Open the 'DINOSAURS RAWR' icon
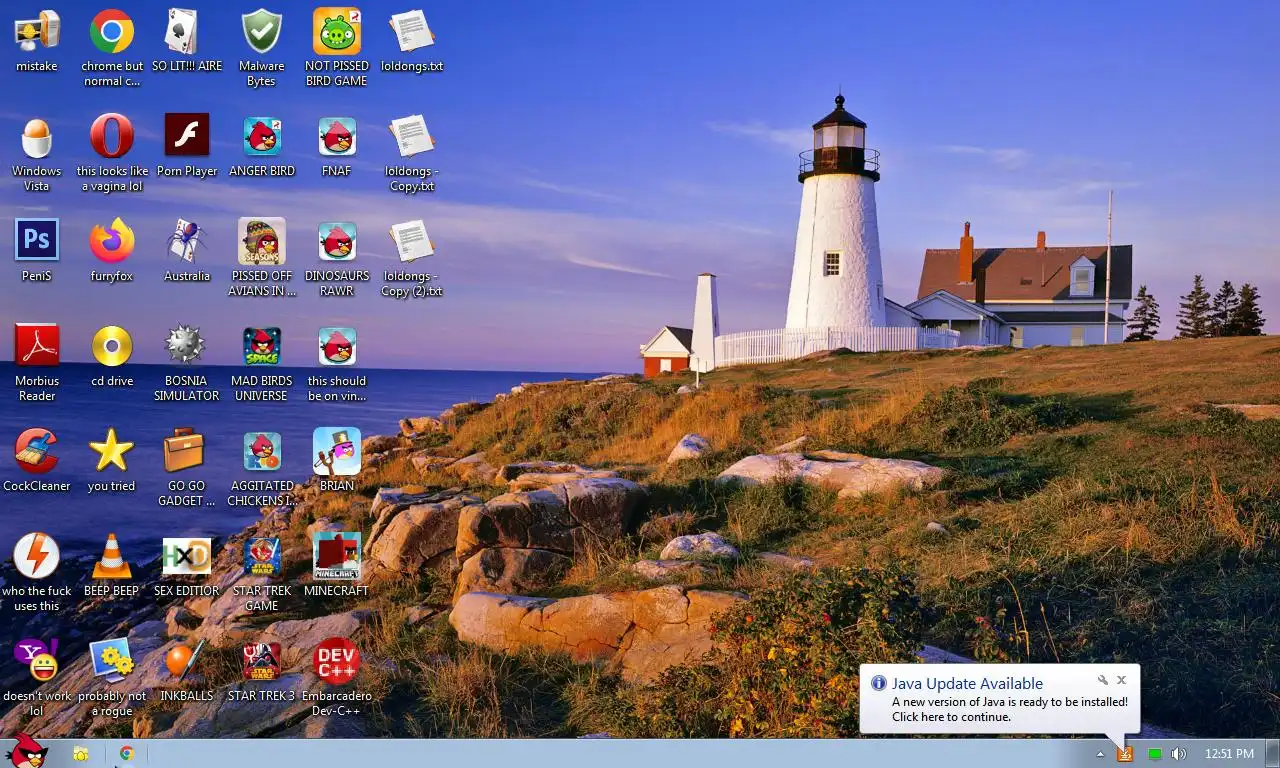The width and height of the screenshot is (1280, 768). point(337,242)
